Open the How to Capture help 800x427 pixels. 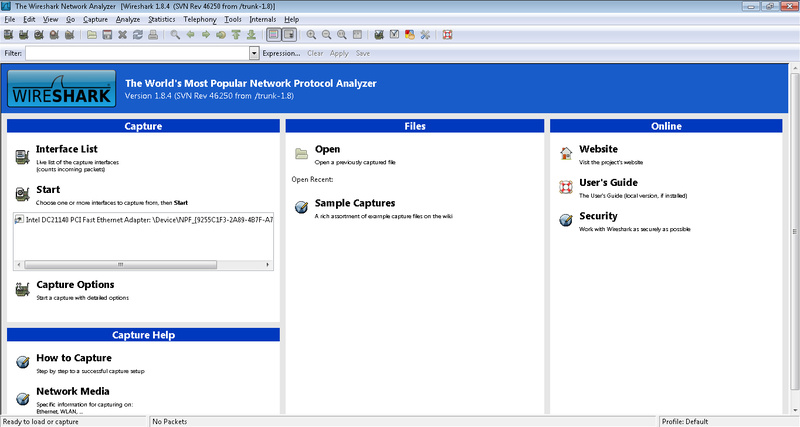(74, 358)
